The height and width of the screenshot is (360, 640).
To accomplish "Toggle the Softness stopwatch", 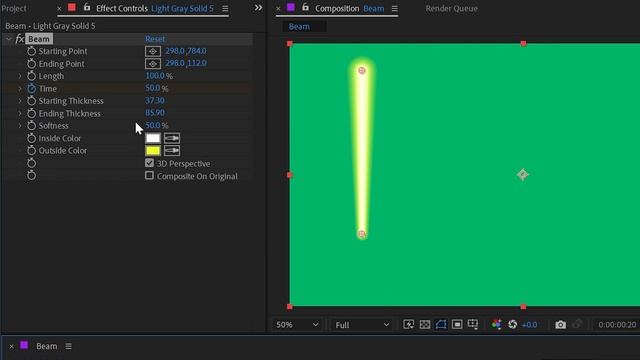I will click(31, 126).
